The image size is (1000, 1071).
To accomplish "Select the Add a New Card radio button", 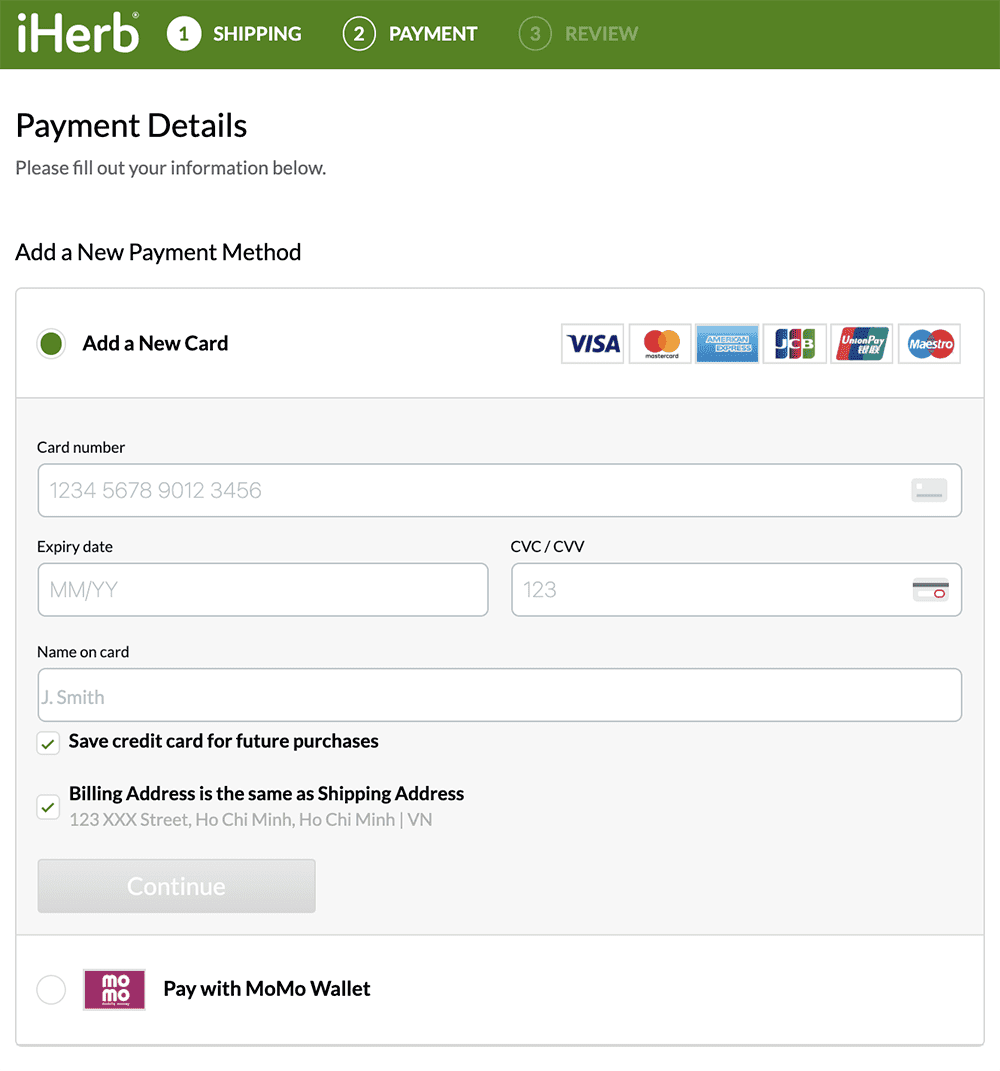I will click(49, 343).
